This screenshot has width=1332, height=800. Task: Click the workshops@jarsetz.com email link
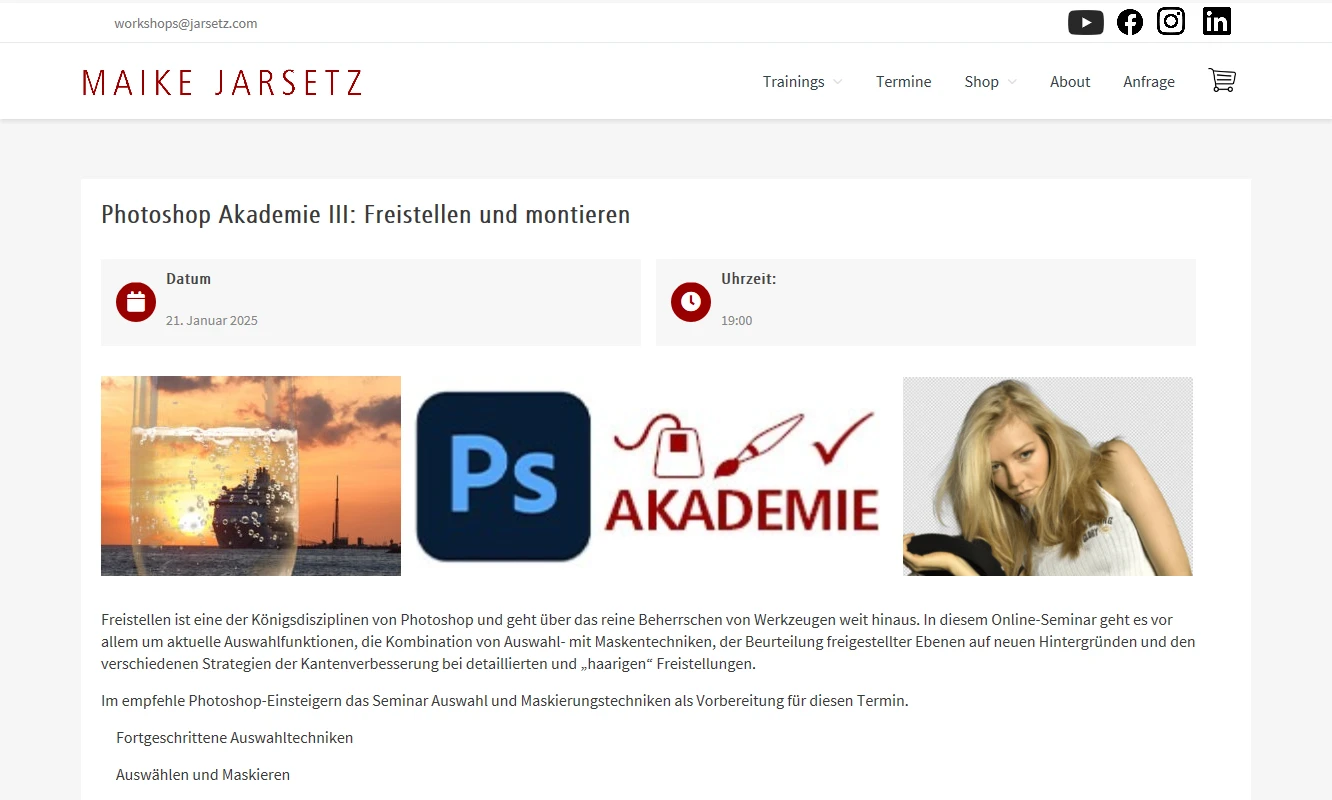(186, 23)
